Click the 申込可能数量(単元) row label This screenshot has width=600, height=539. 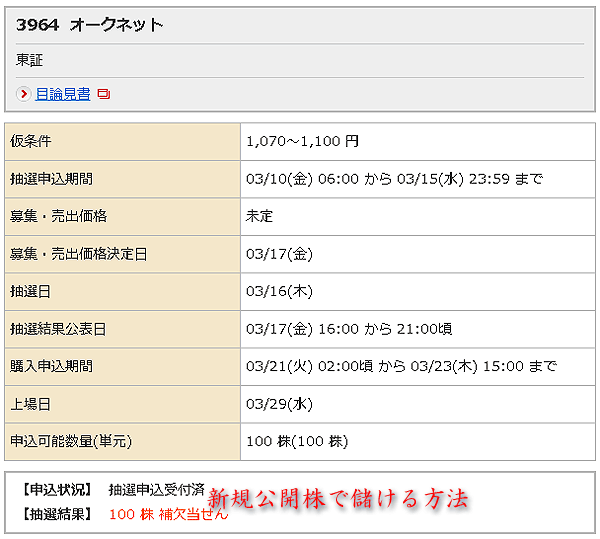71,441
